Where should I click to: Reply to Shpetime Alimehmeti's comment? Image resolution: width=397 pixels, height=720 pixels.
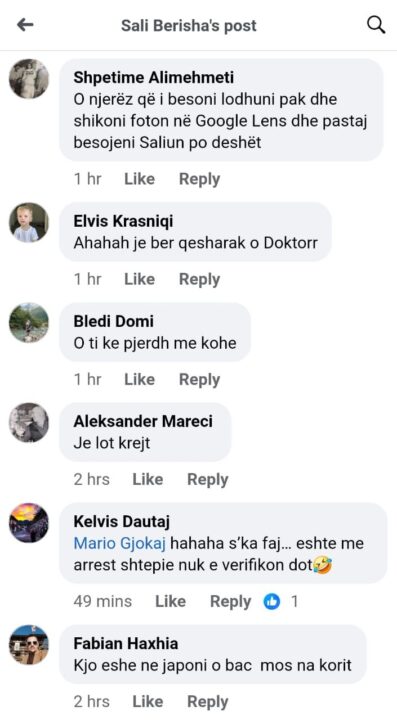200,179
